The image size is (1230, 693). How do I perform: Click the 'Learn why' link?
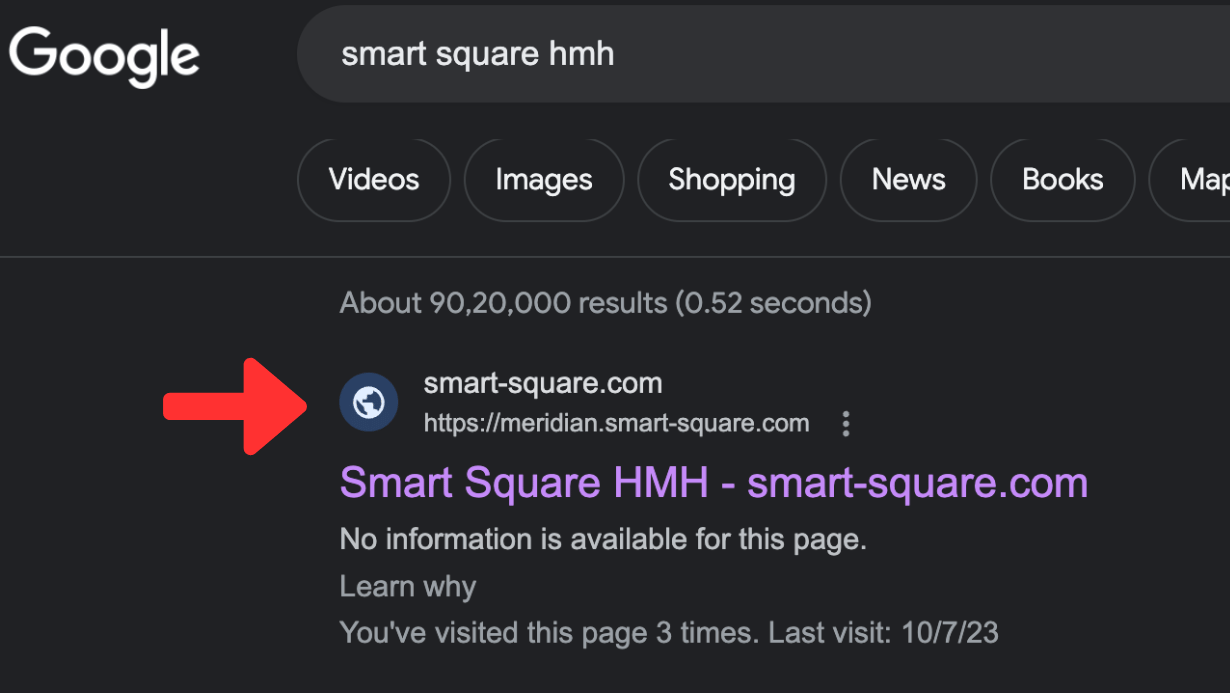(407, 587)
